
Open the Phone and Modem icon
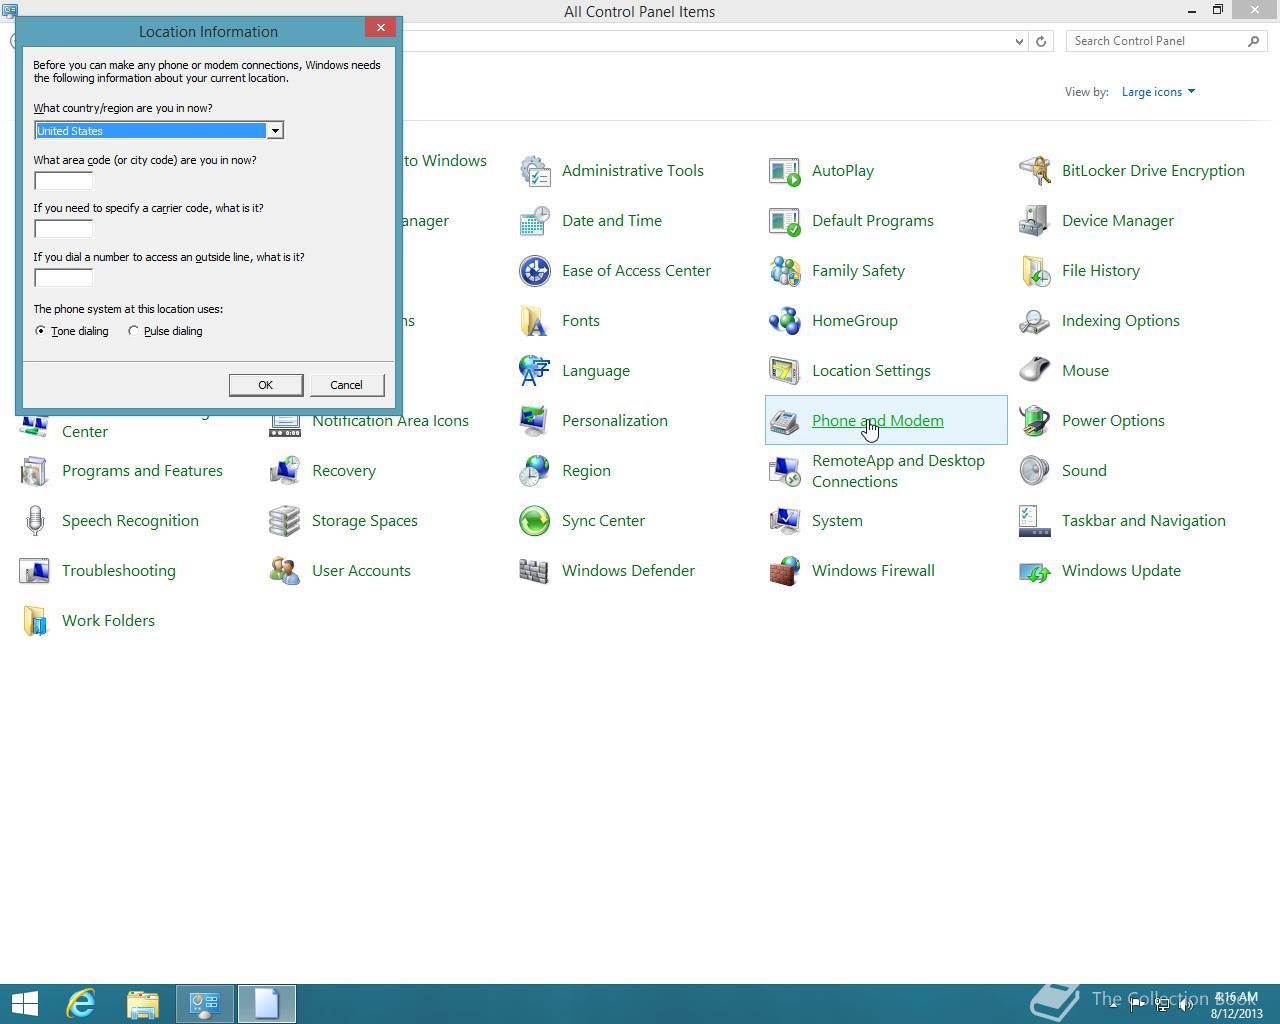785,421
